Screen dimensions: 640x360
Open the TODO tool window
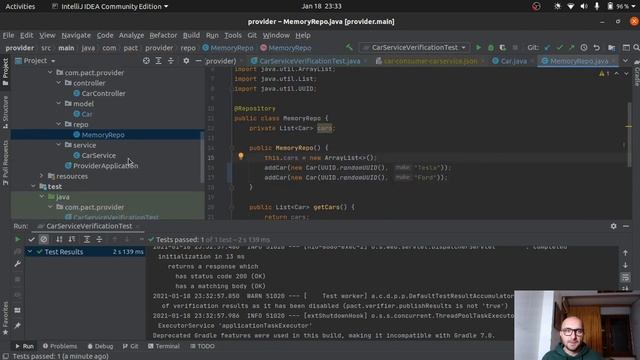click(x=202, y=346)
